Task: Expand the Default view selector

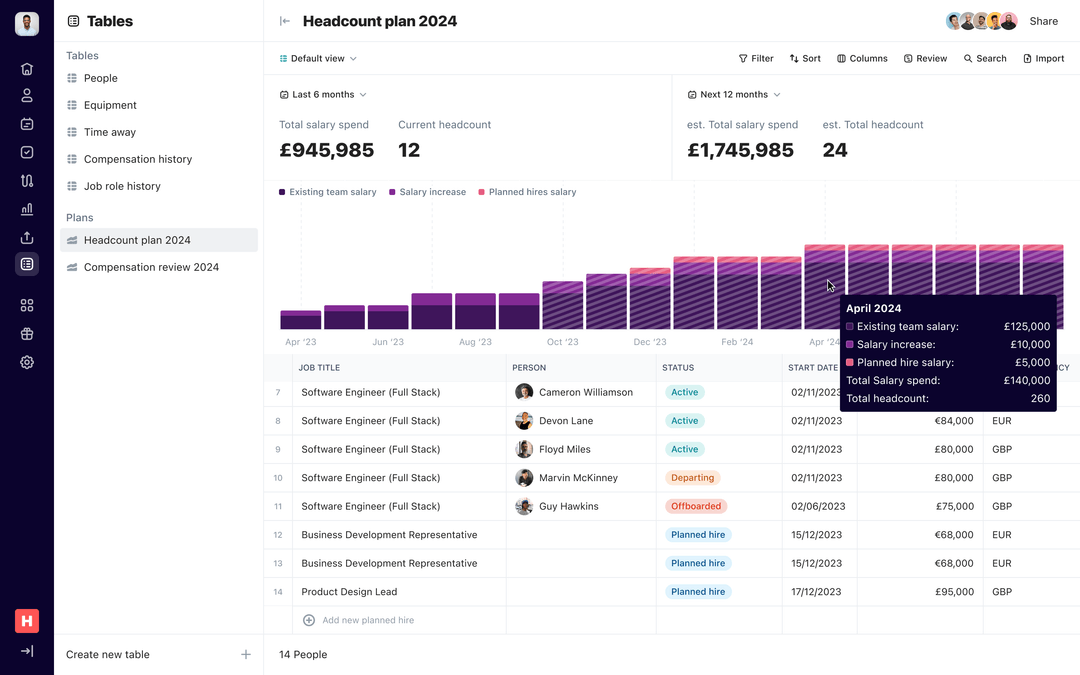Action: [x=317, y=58]
